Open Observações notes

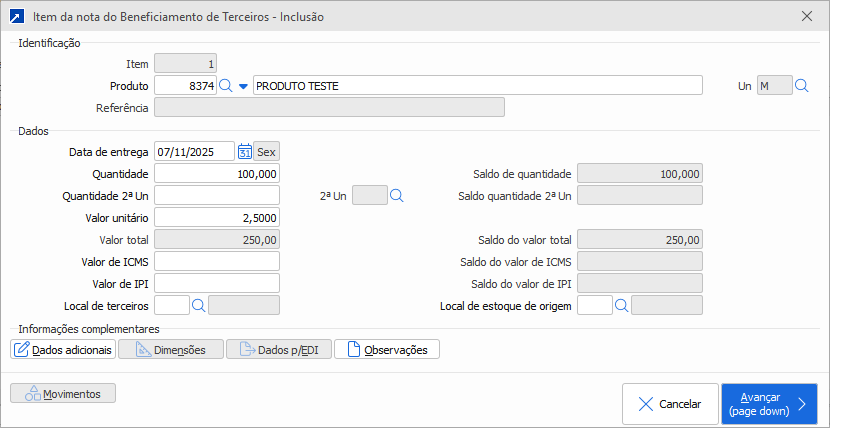[387, 350]
